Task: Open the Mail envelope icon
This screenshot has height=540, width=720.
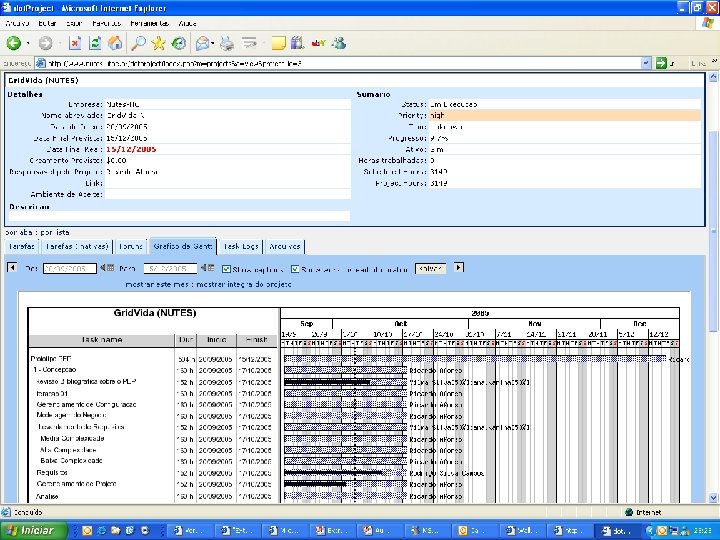Action: (x=203, y=43)
